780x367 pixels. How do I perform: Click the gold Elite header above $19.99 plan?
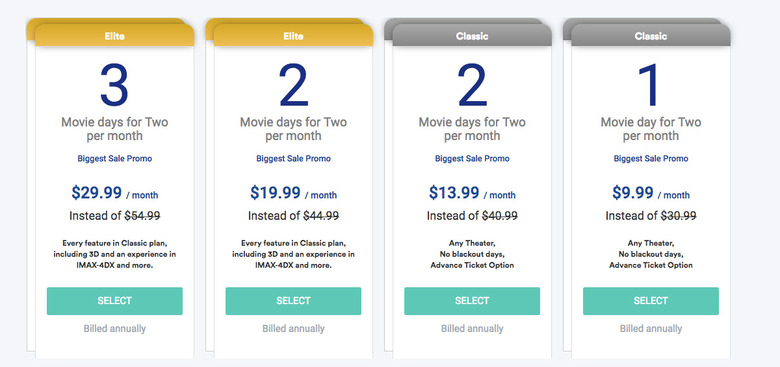coord(293,36)
